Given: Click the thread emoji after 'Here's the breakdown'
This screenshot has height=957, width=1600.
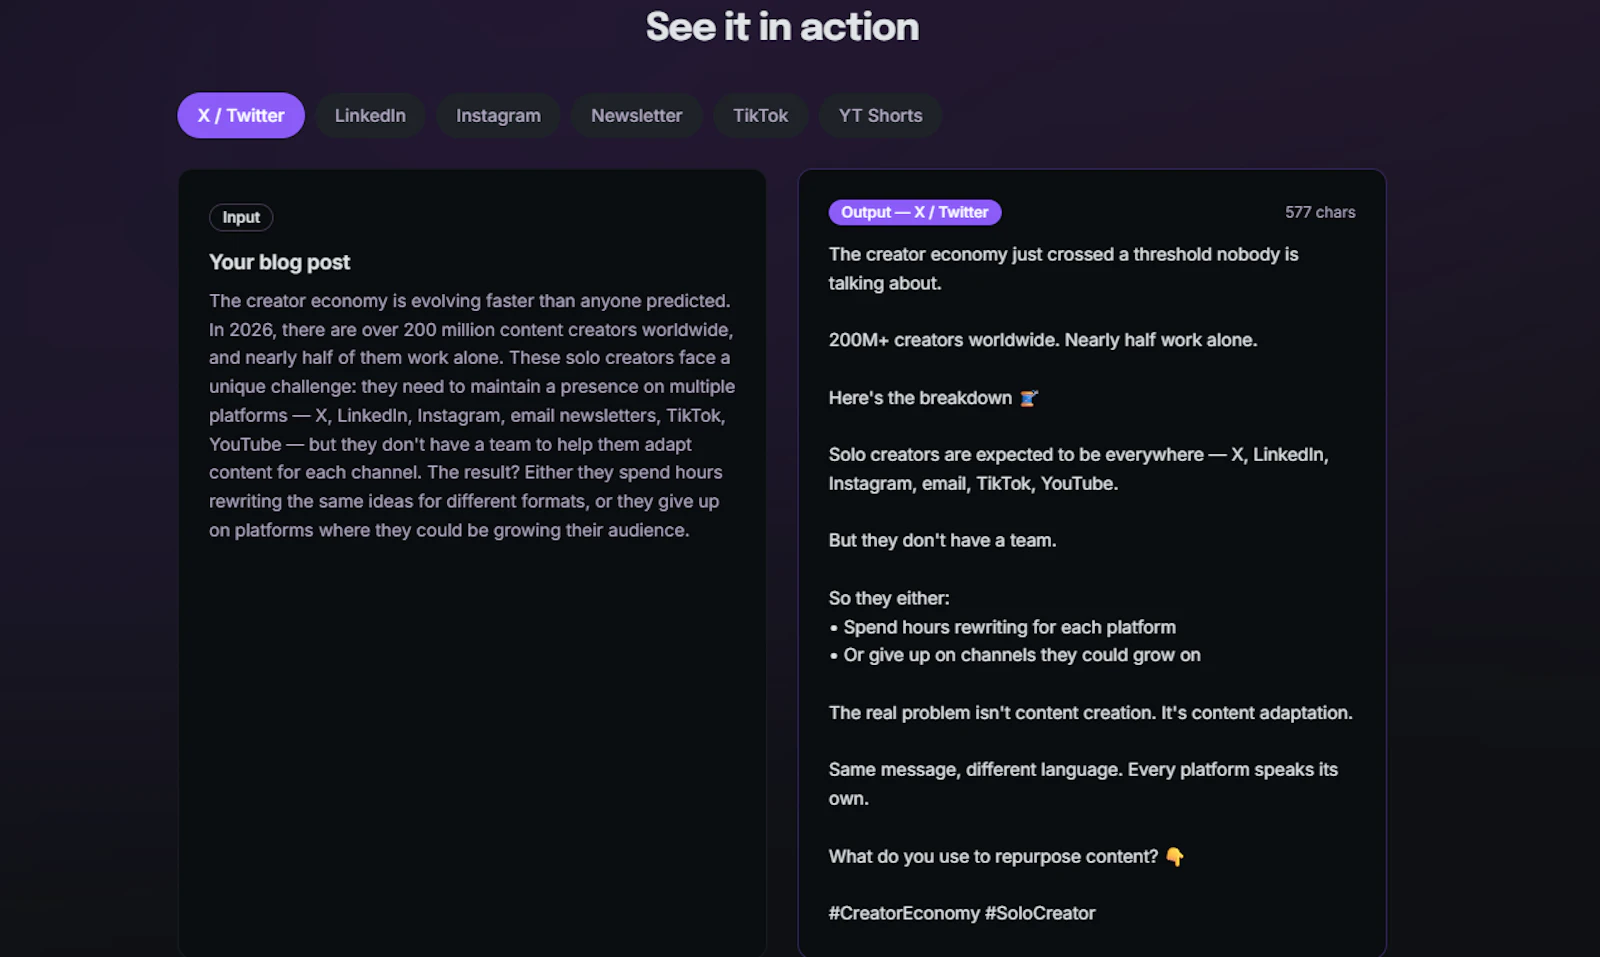Looking at the screenshot, I should [x=1029, y=398].
